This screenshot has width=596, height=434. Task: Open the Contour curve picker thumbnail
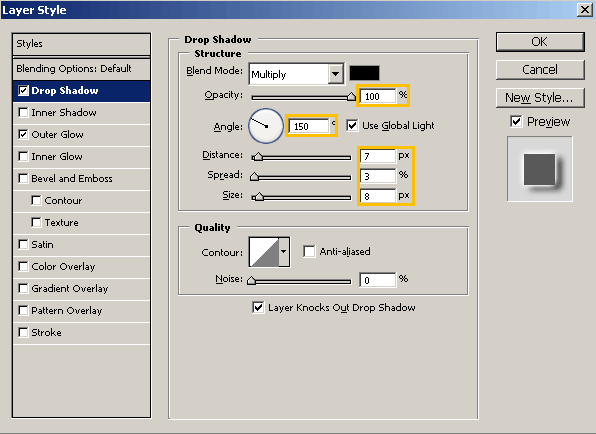click(x=264, y=252)
